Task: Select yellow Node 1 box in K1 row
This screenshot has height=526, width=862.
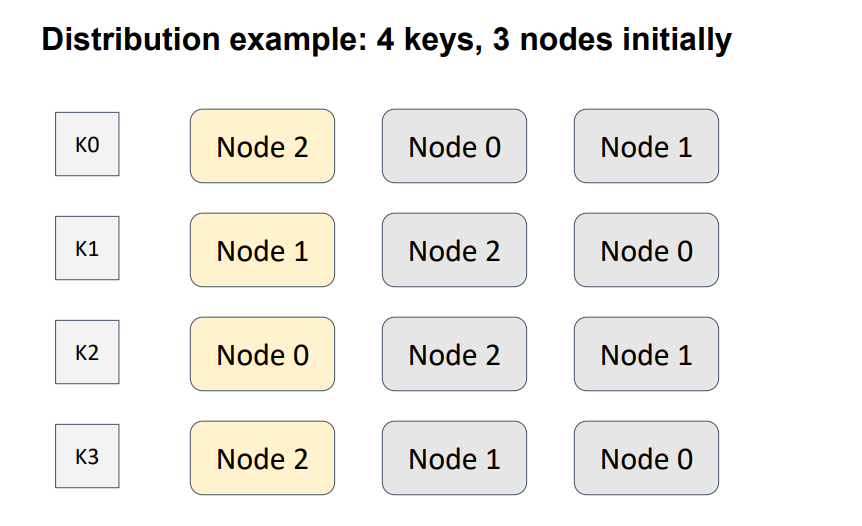Action: click(x=262, y=250)
